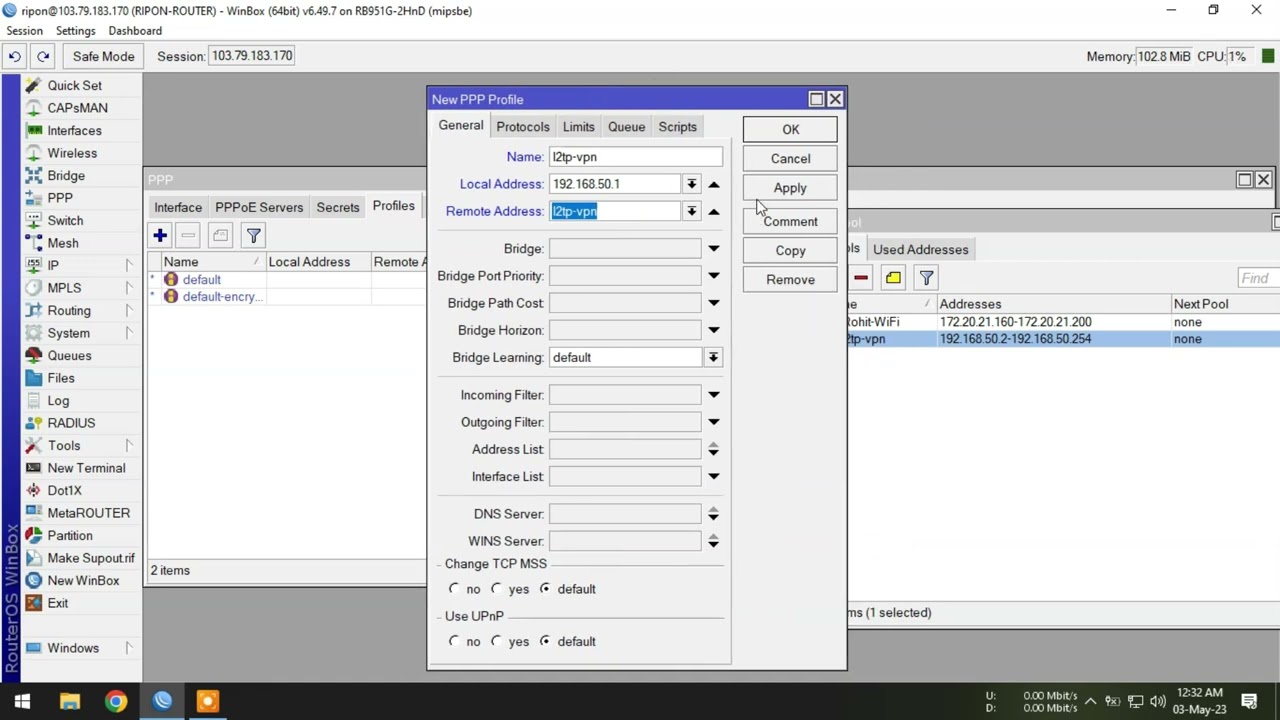Switch to Scripts tab
1280x720 pixels.
tap(677, 127)
